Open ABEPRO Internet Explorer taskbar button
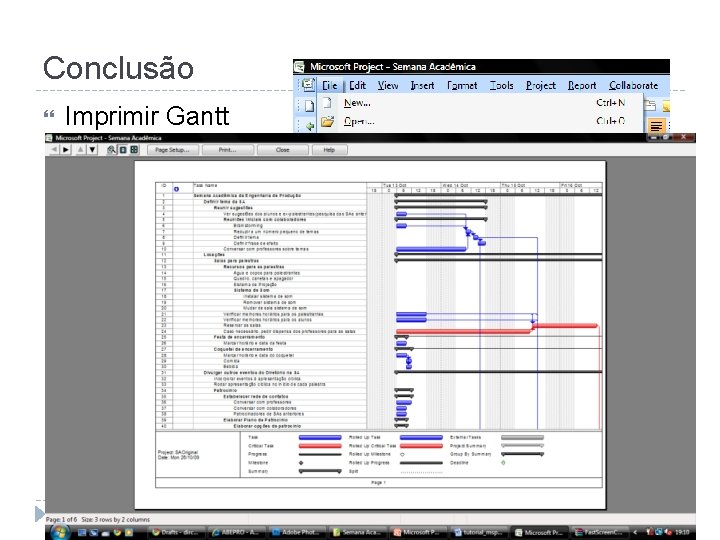The image size is (720, 540). 236,533
